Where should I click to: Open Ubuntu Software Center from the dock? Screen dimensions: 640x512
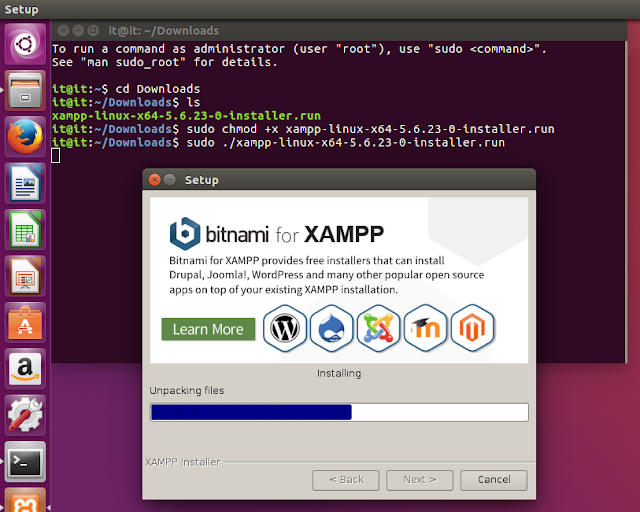pyautogui.click(x=25, y=322)
